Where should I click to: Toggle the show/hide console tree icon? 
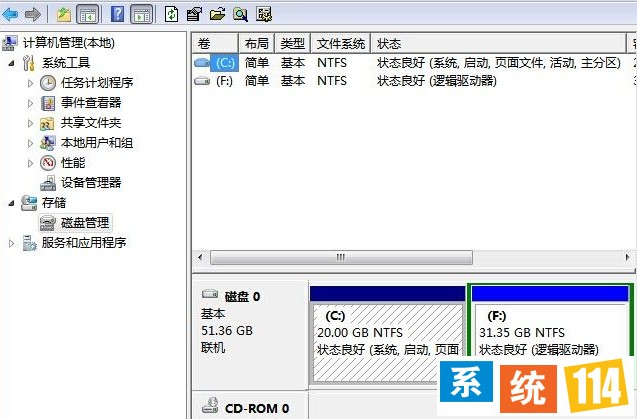pyautogui.click(x=88, y=14)
